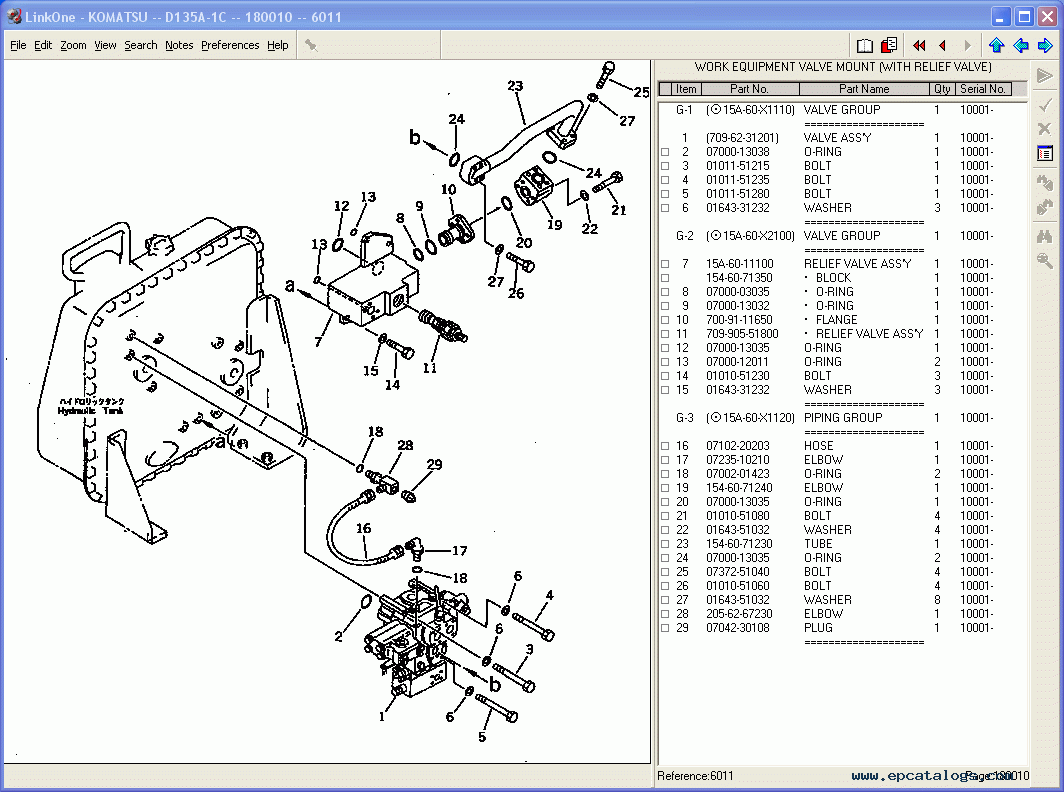
Task: Click callout 16 near the hose in diagram
Action: tap(364, 528)
